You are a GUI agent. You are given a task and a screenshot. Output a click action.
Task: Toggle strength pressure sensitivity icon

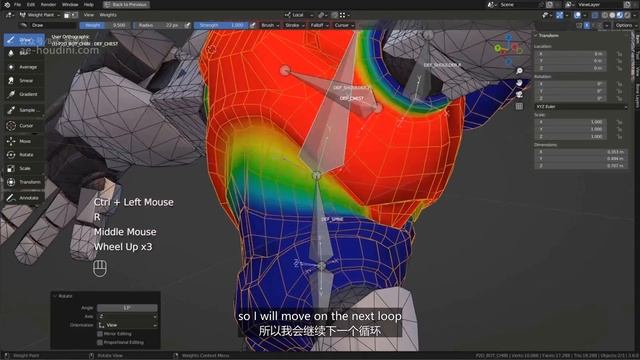click(253, 25)
